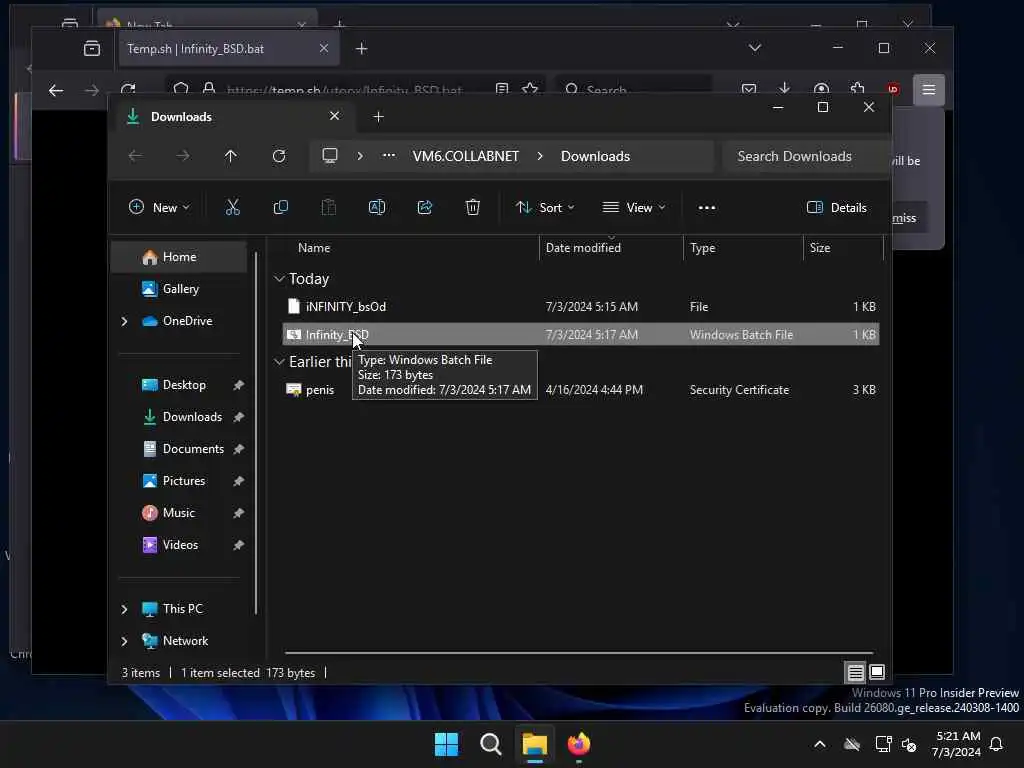Click the Paste clipboard icon in toolbar
Screen dimensions: 1024x768
pos(328,208)
